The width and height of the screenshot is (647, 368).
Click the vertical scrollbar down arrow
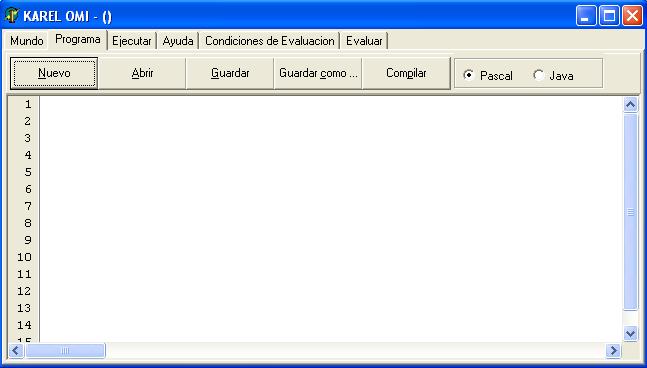pos(630,333)
